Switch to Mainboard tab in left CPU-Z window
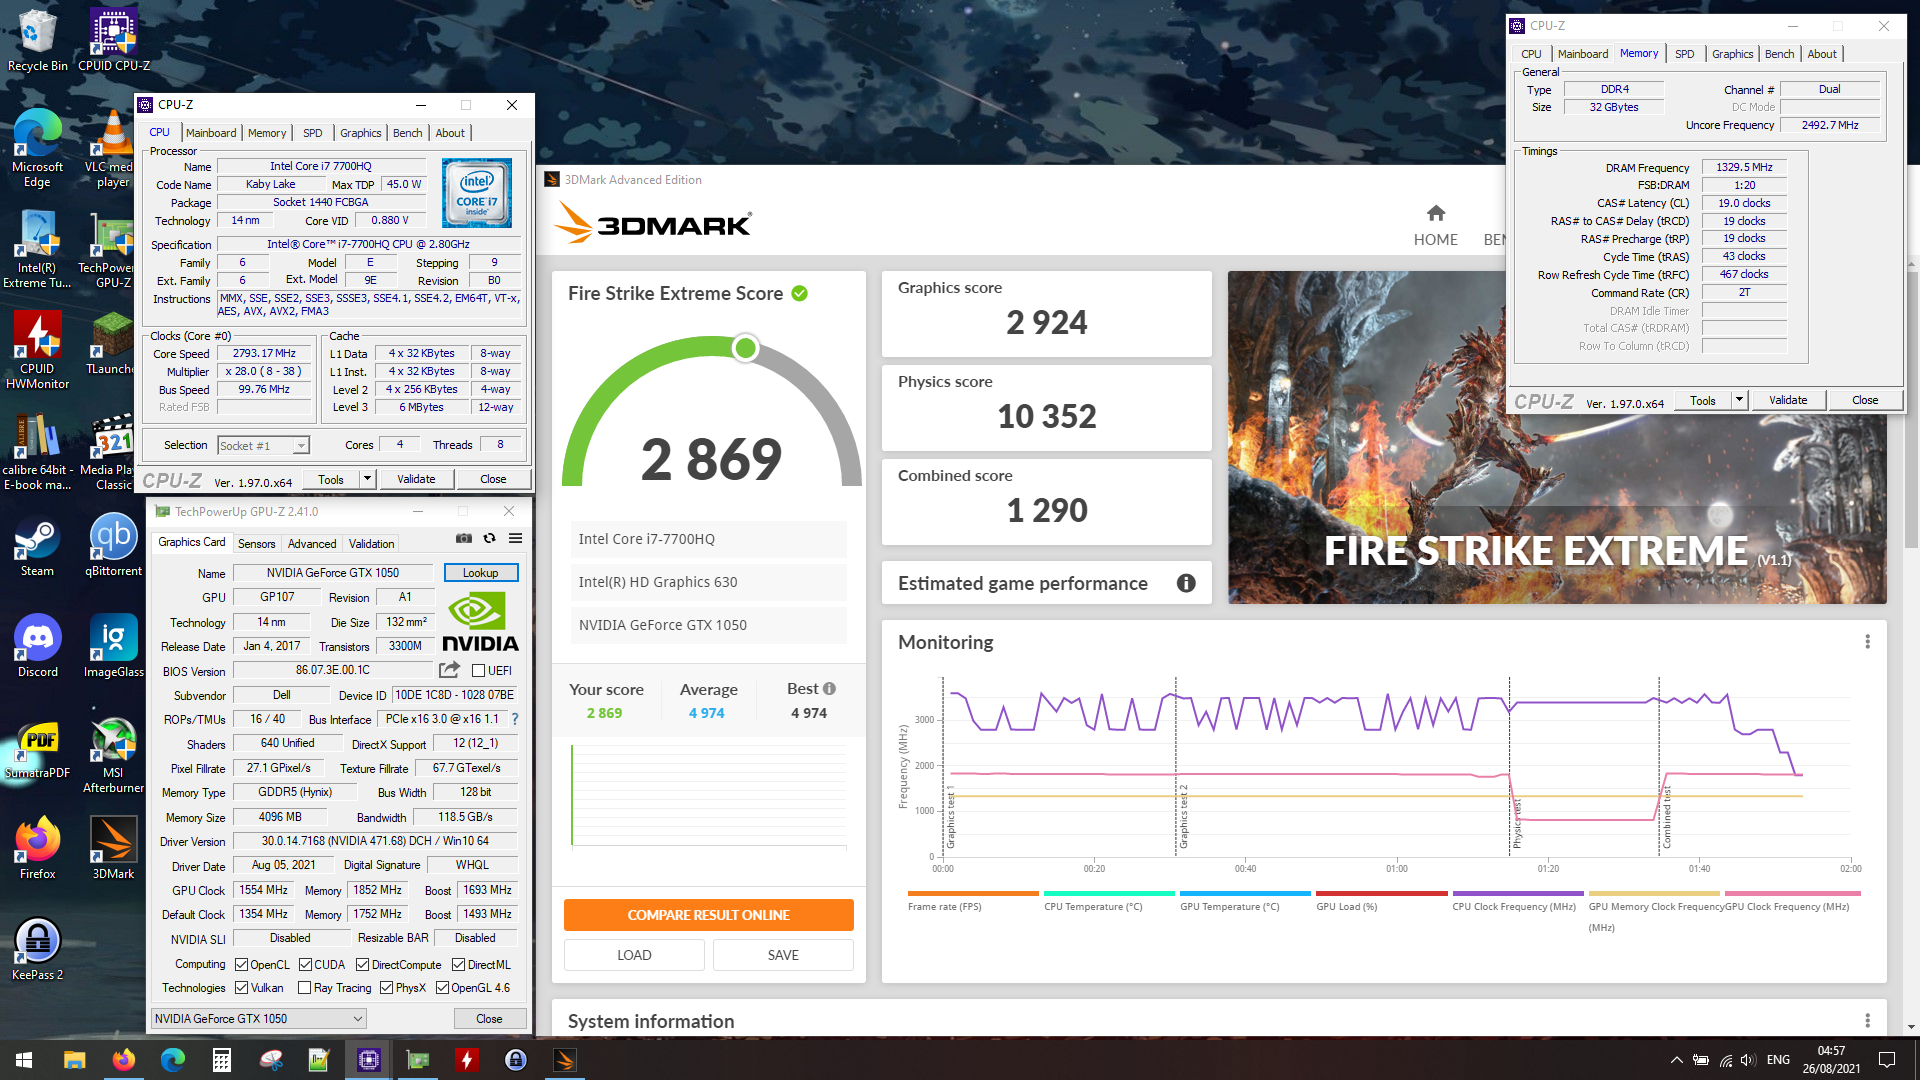This screenshot has width=1920, height=1080. [x=211, y=133]
